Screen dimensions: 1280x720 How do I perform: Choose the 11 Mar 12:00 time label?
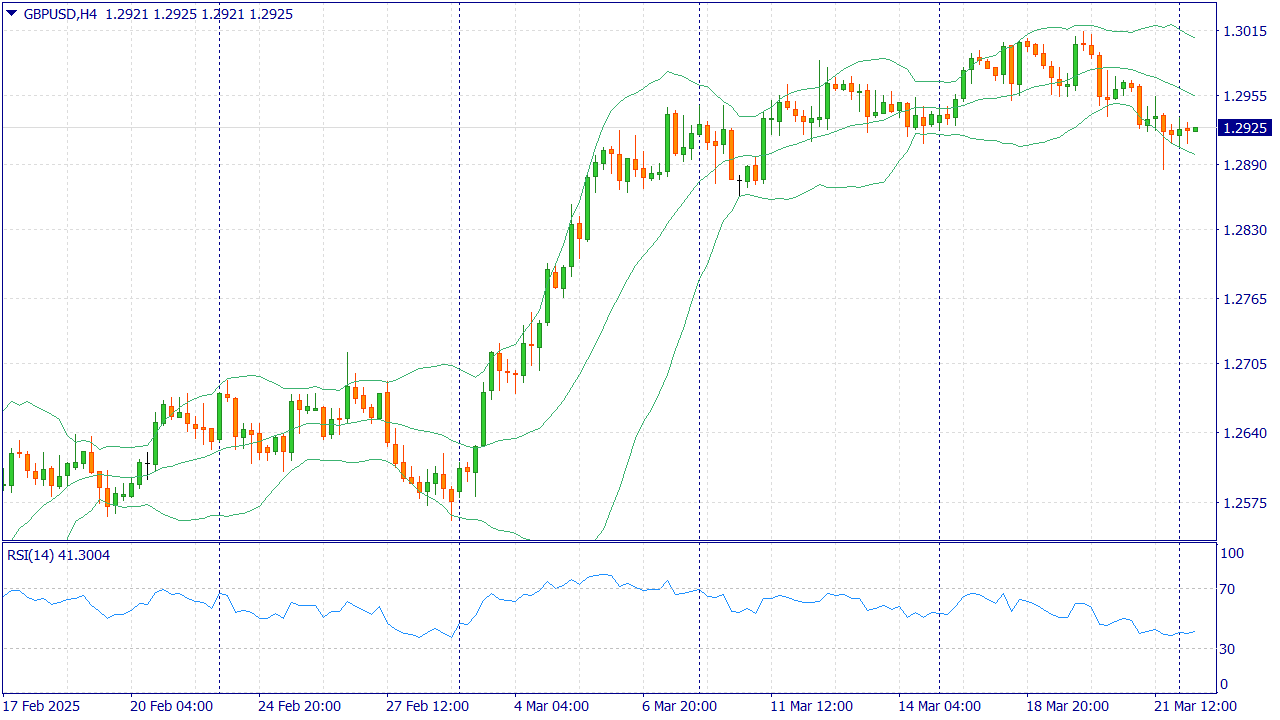tap(810, 706)
